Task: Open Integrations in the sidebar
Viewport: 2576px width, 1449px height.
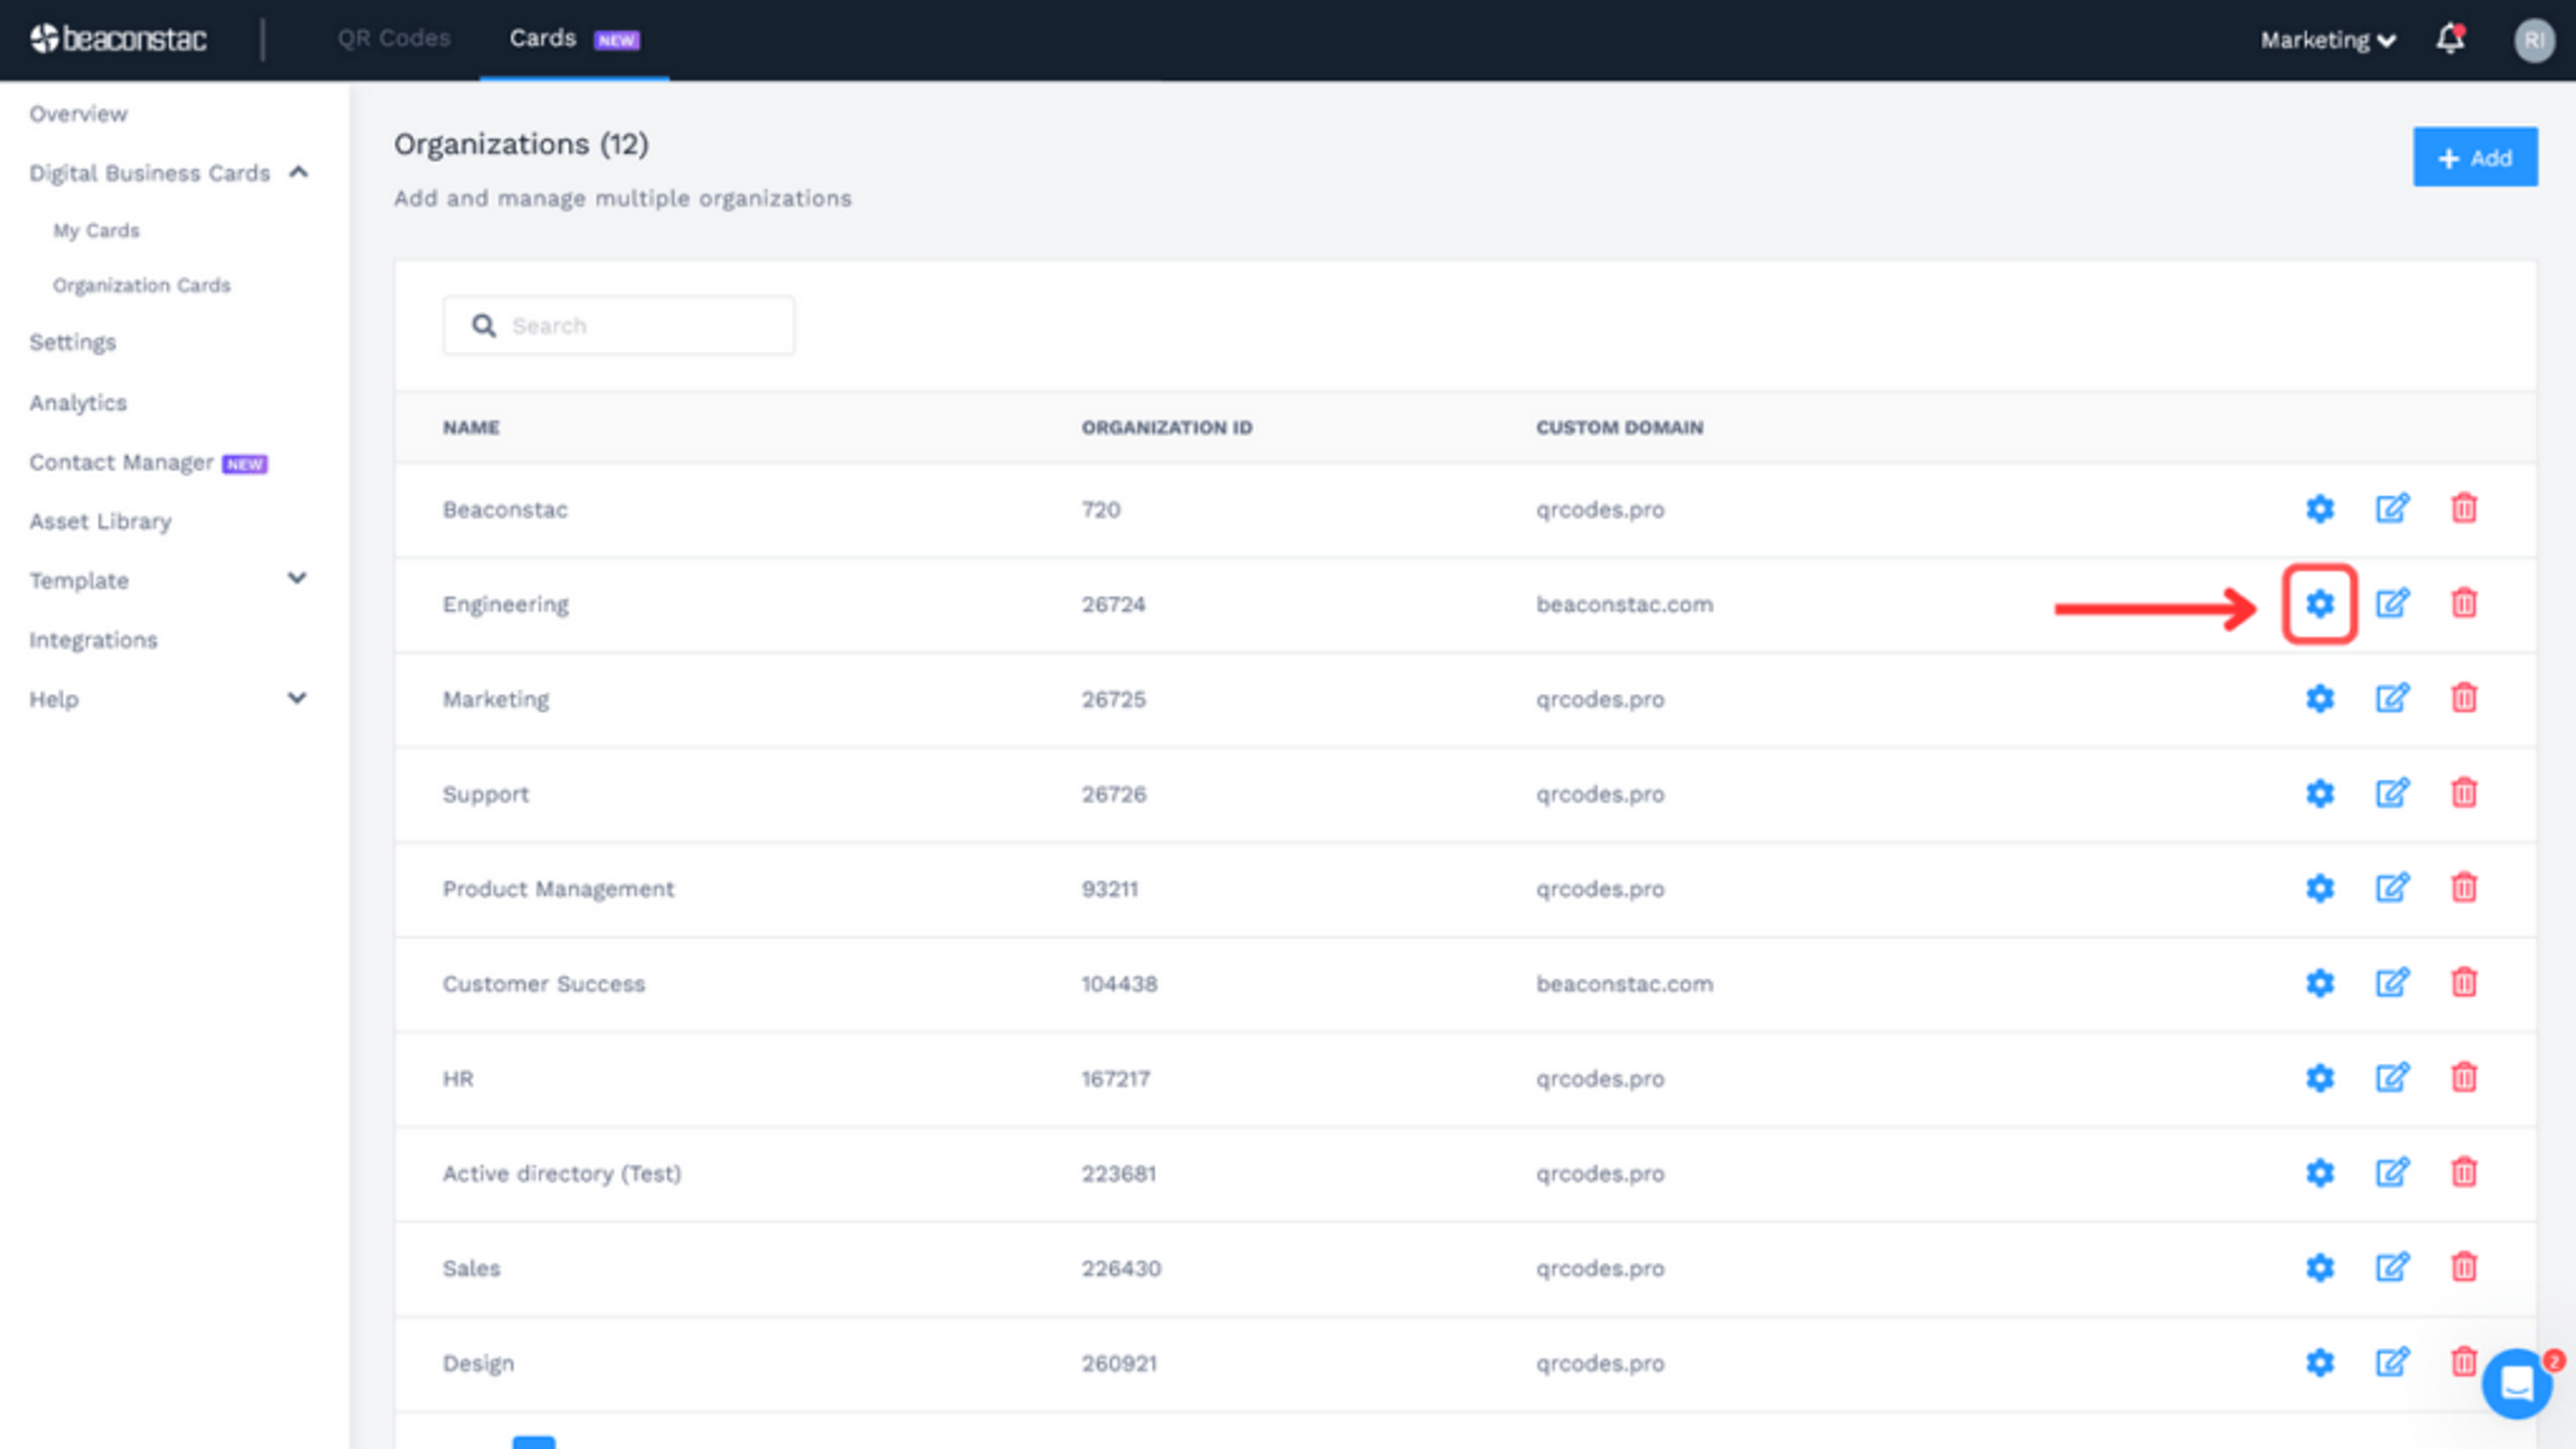Action: 93,640
